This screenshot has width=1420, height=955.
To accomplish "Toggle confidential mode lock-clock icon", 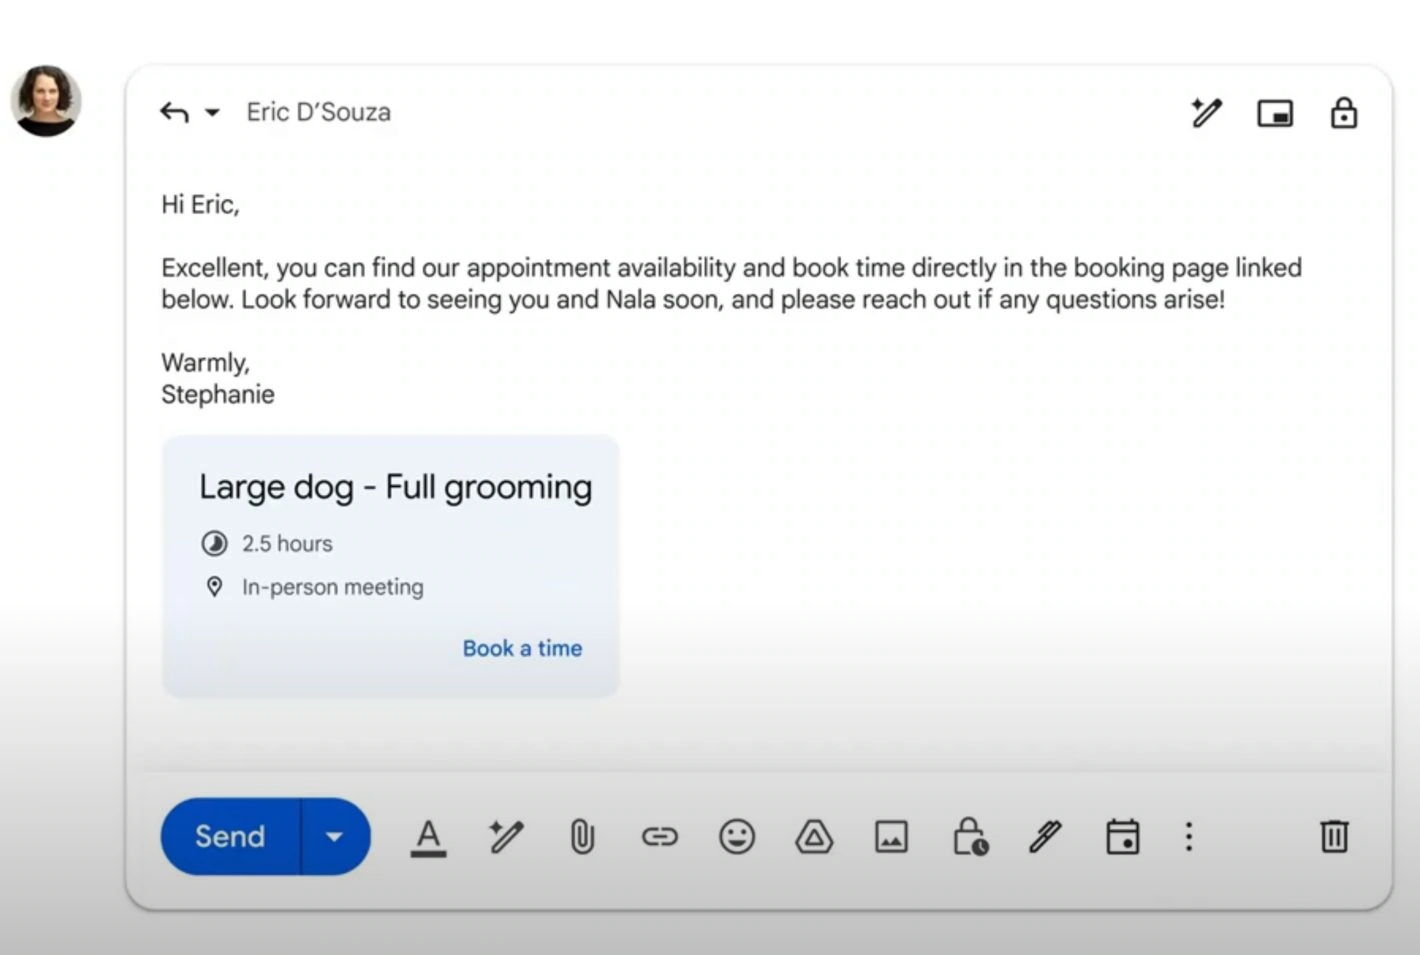I will pos(969,836).
